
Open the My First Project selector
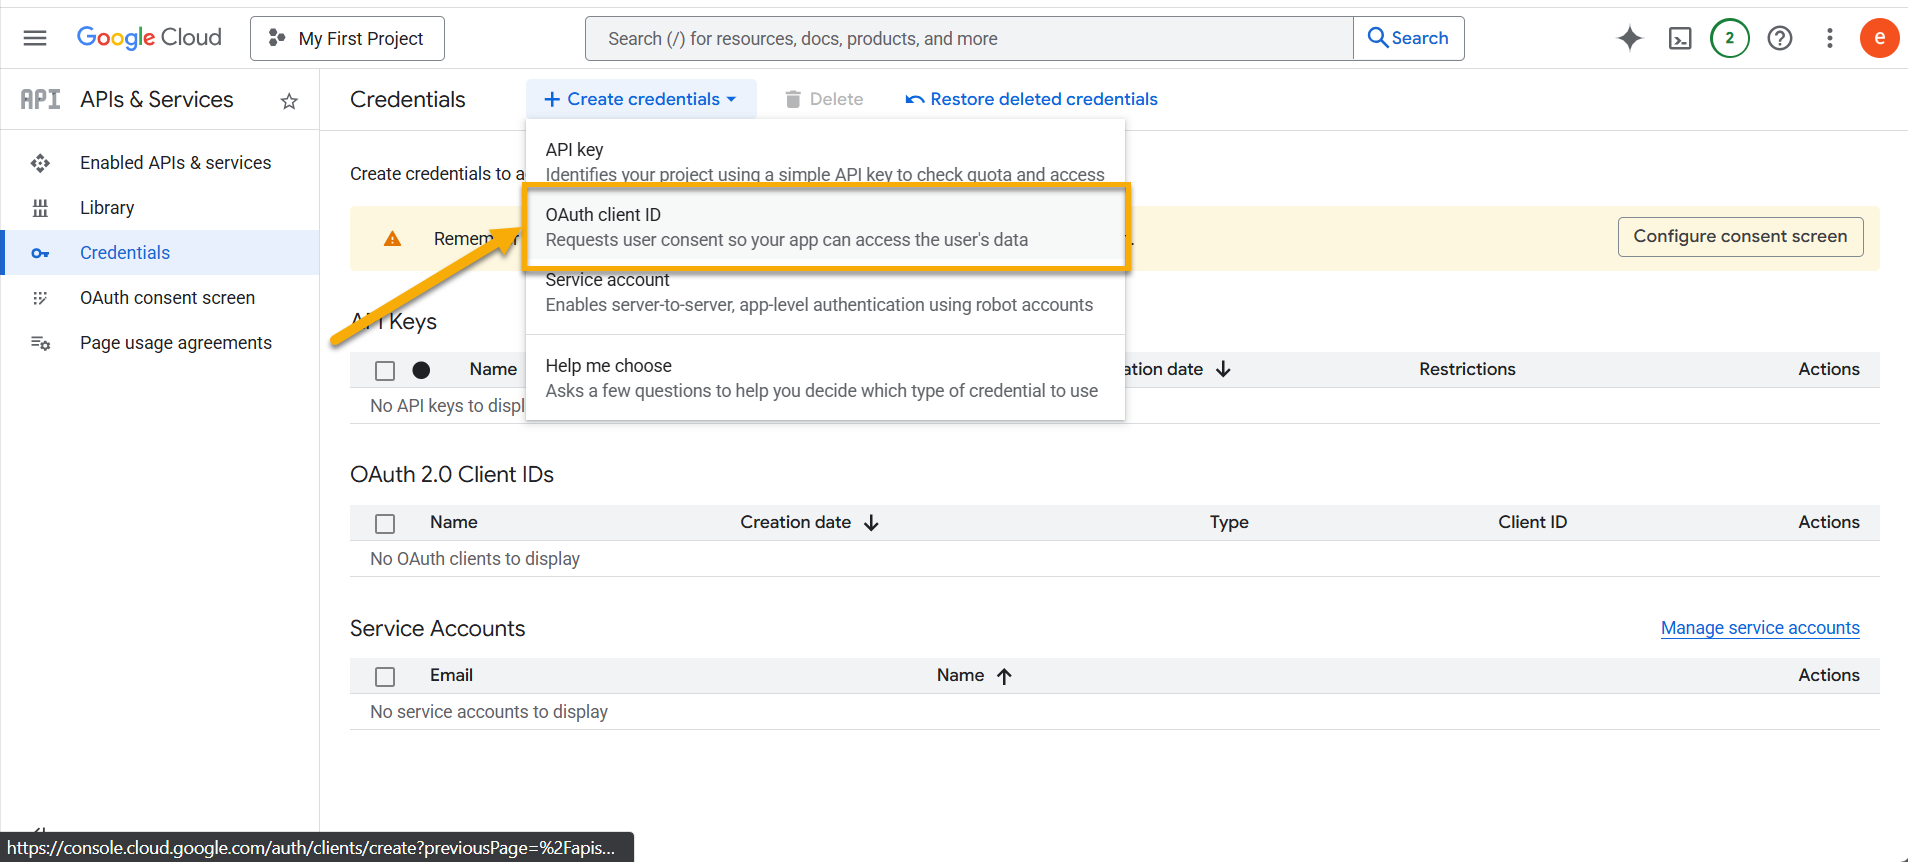click(347, 38)
